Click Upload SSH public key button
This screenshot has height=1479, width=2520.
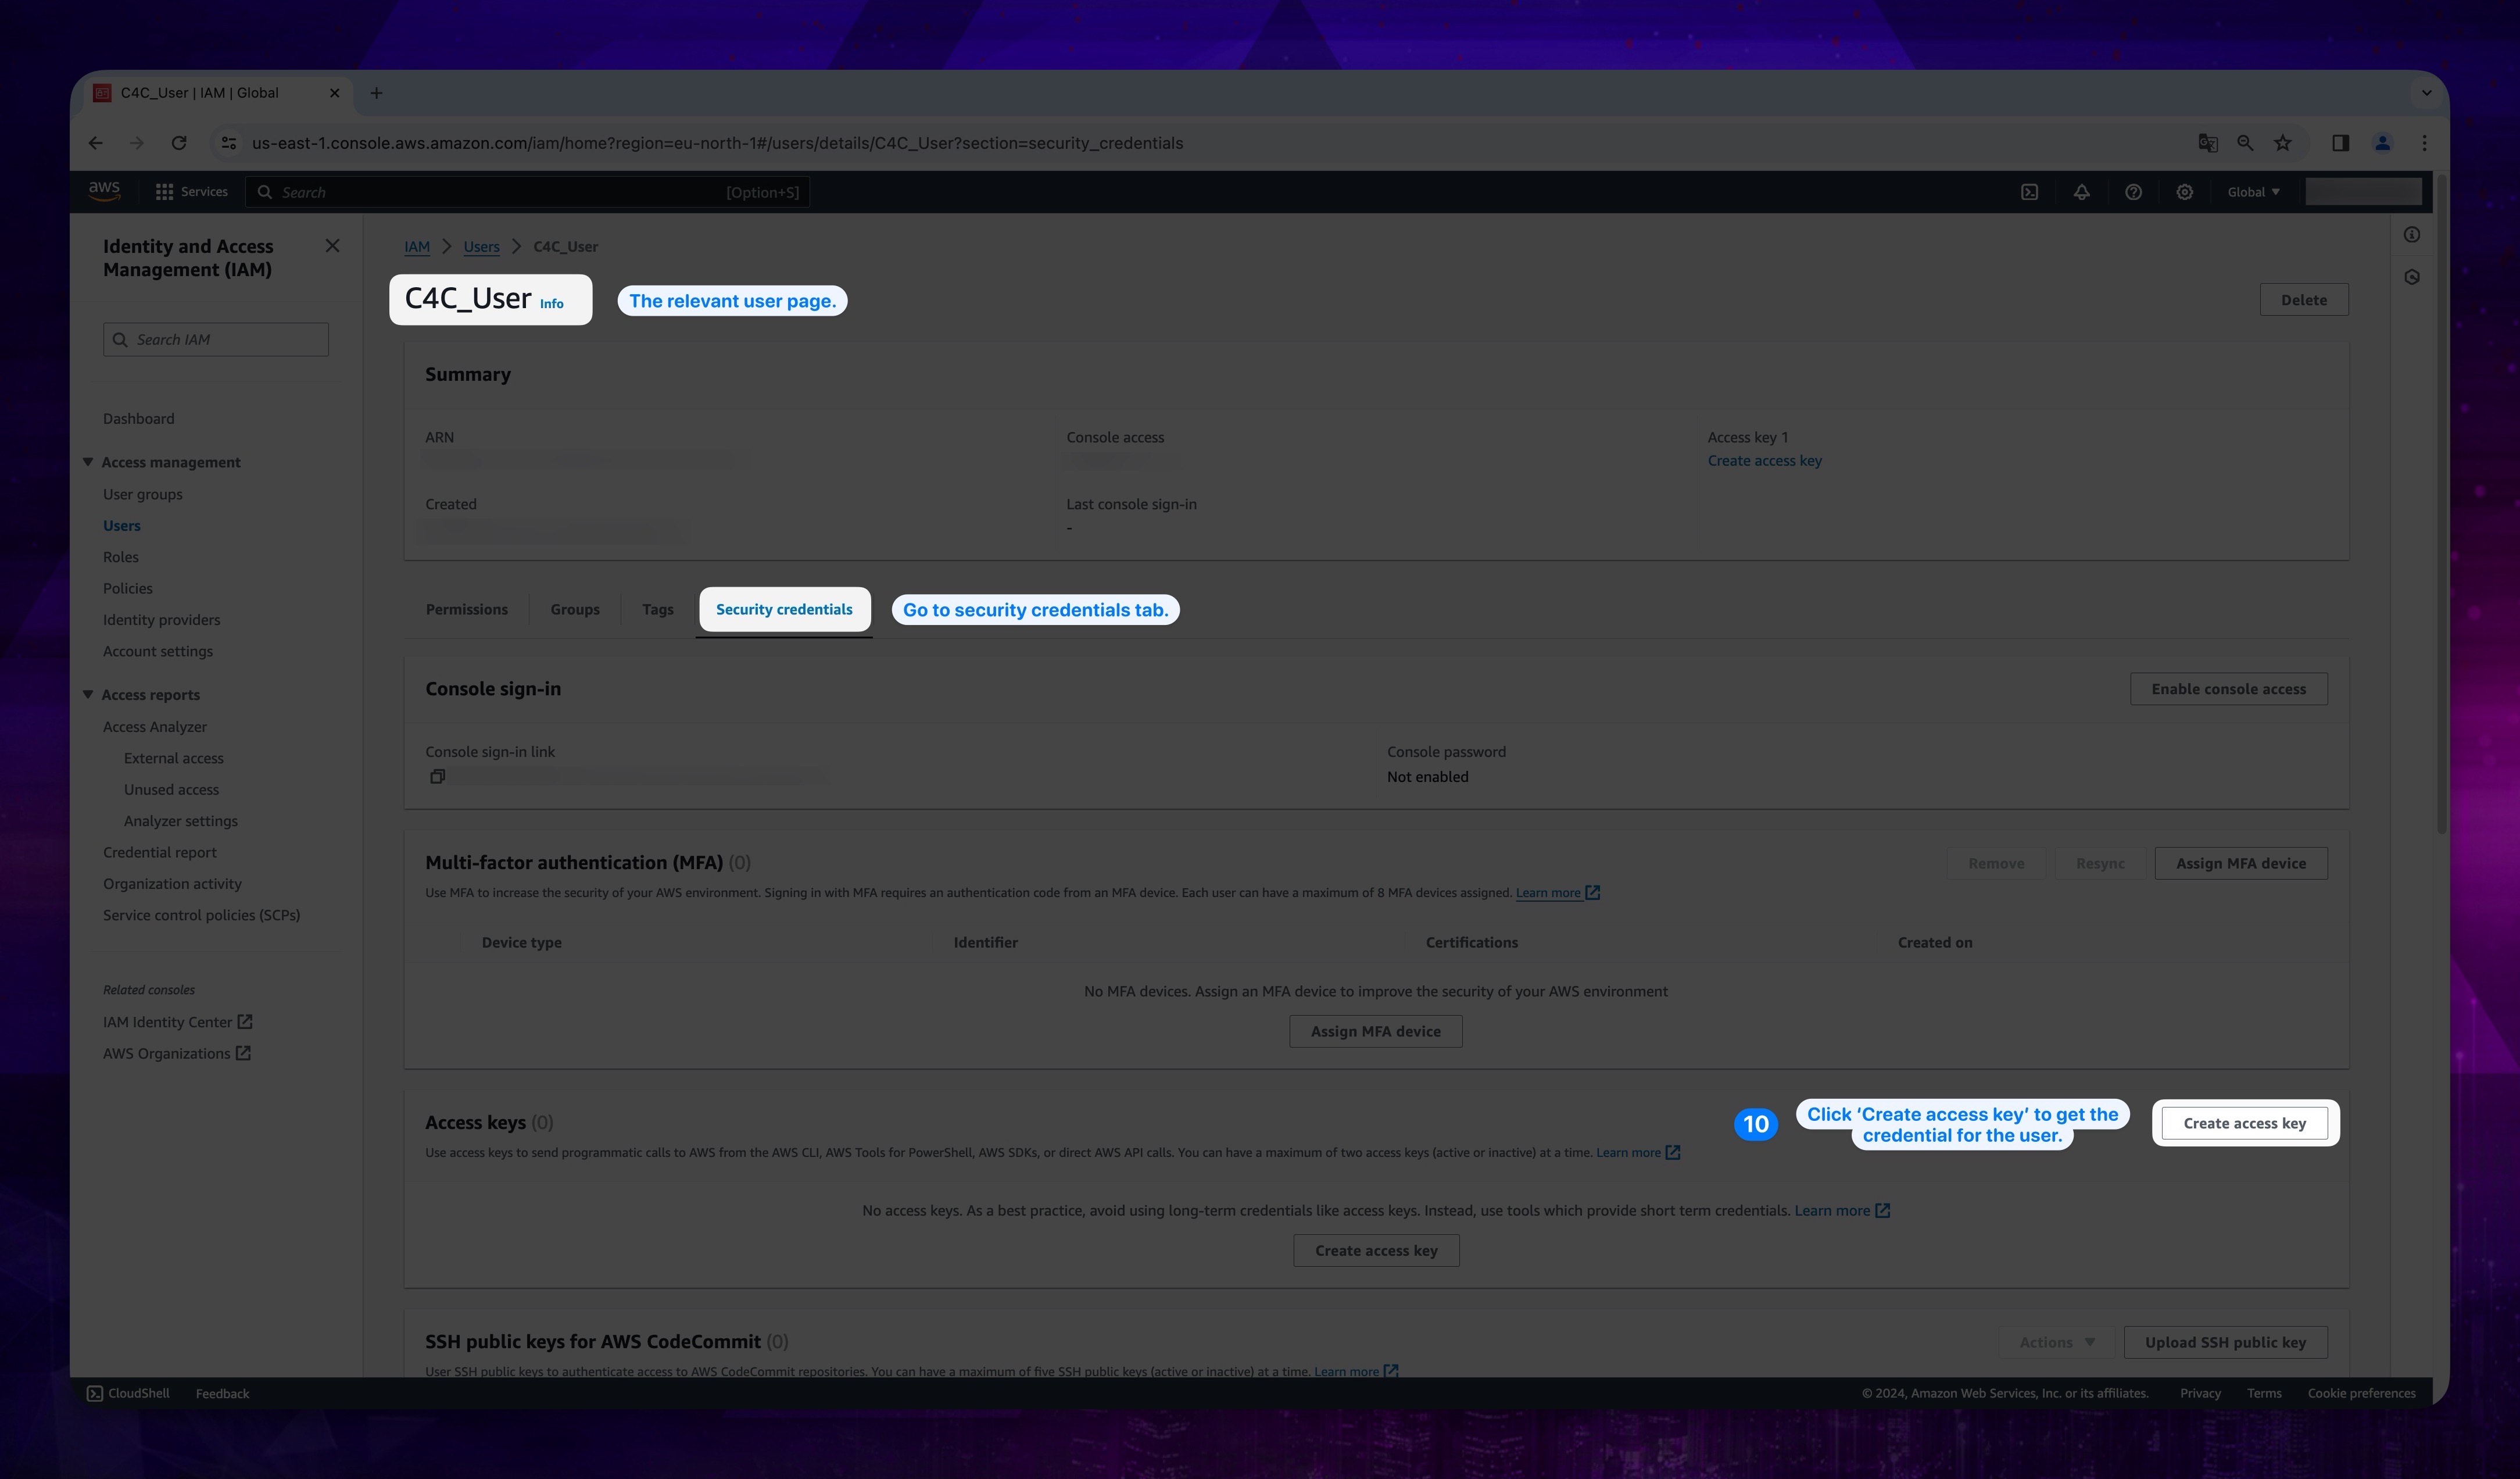click(x=2226, y=1342)
